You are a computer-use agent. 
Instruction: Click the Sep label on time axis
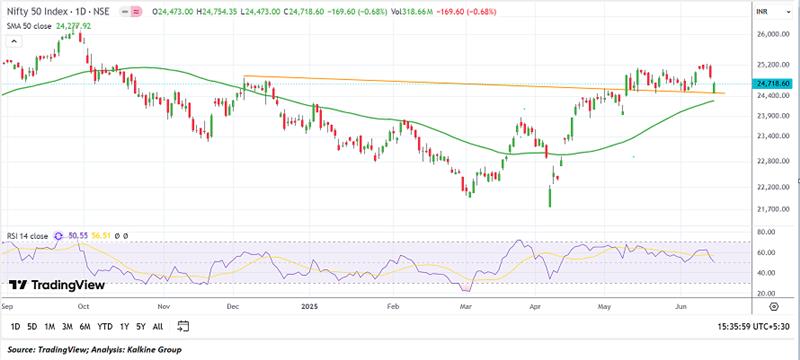point(7,306)
